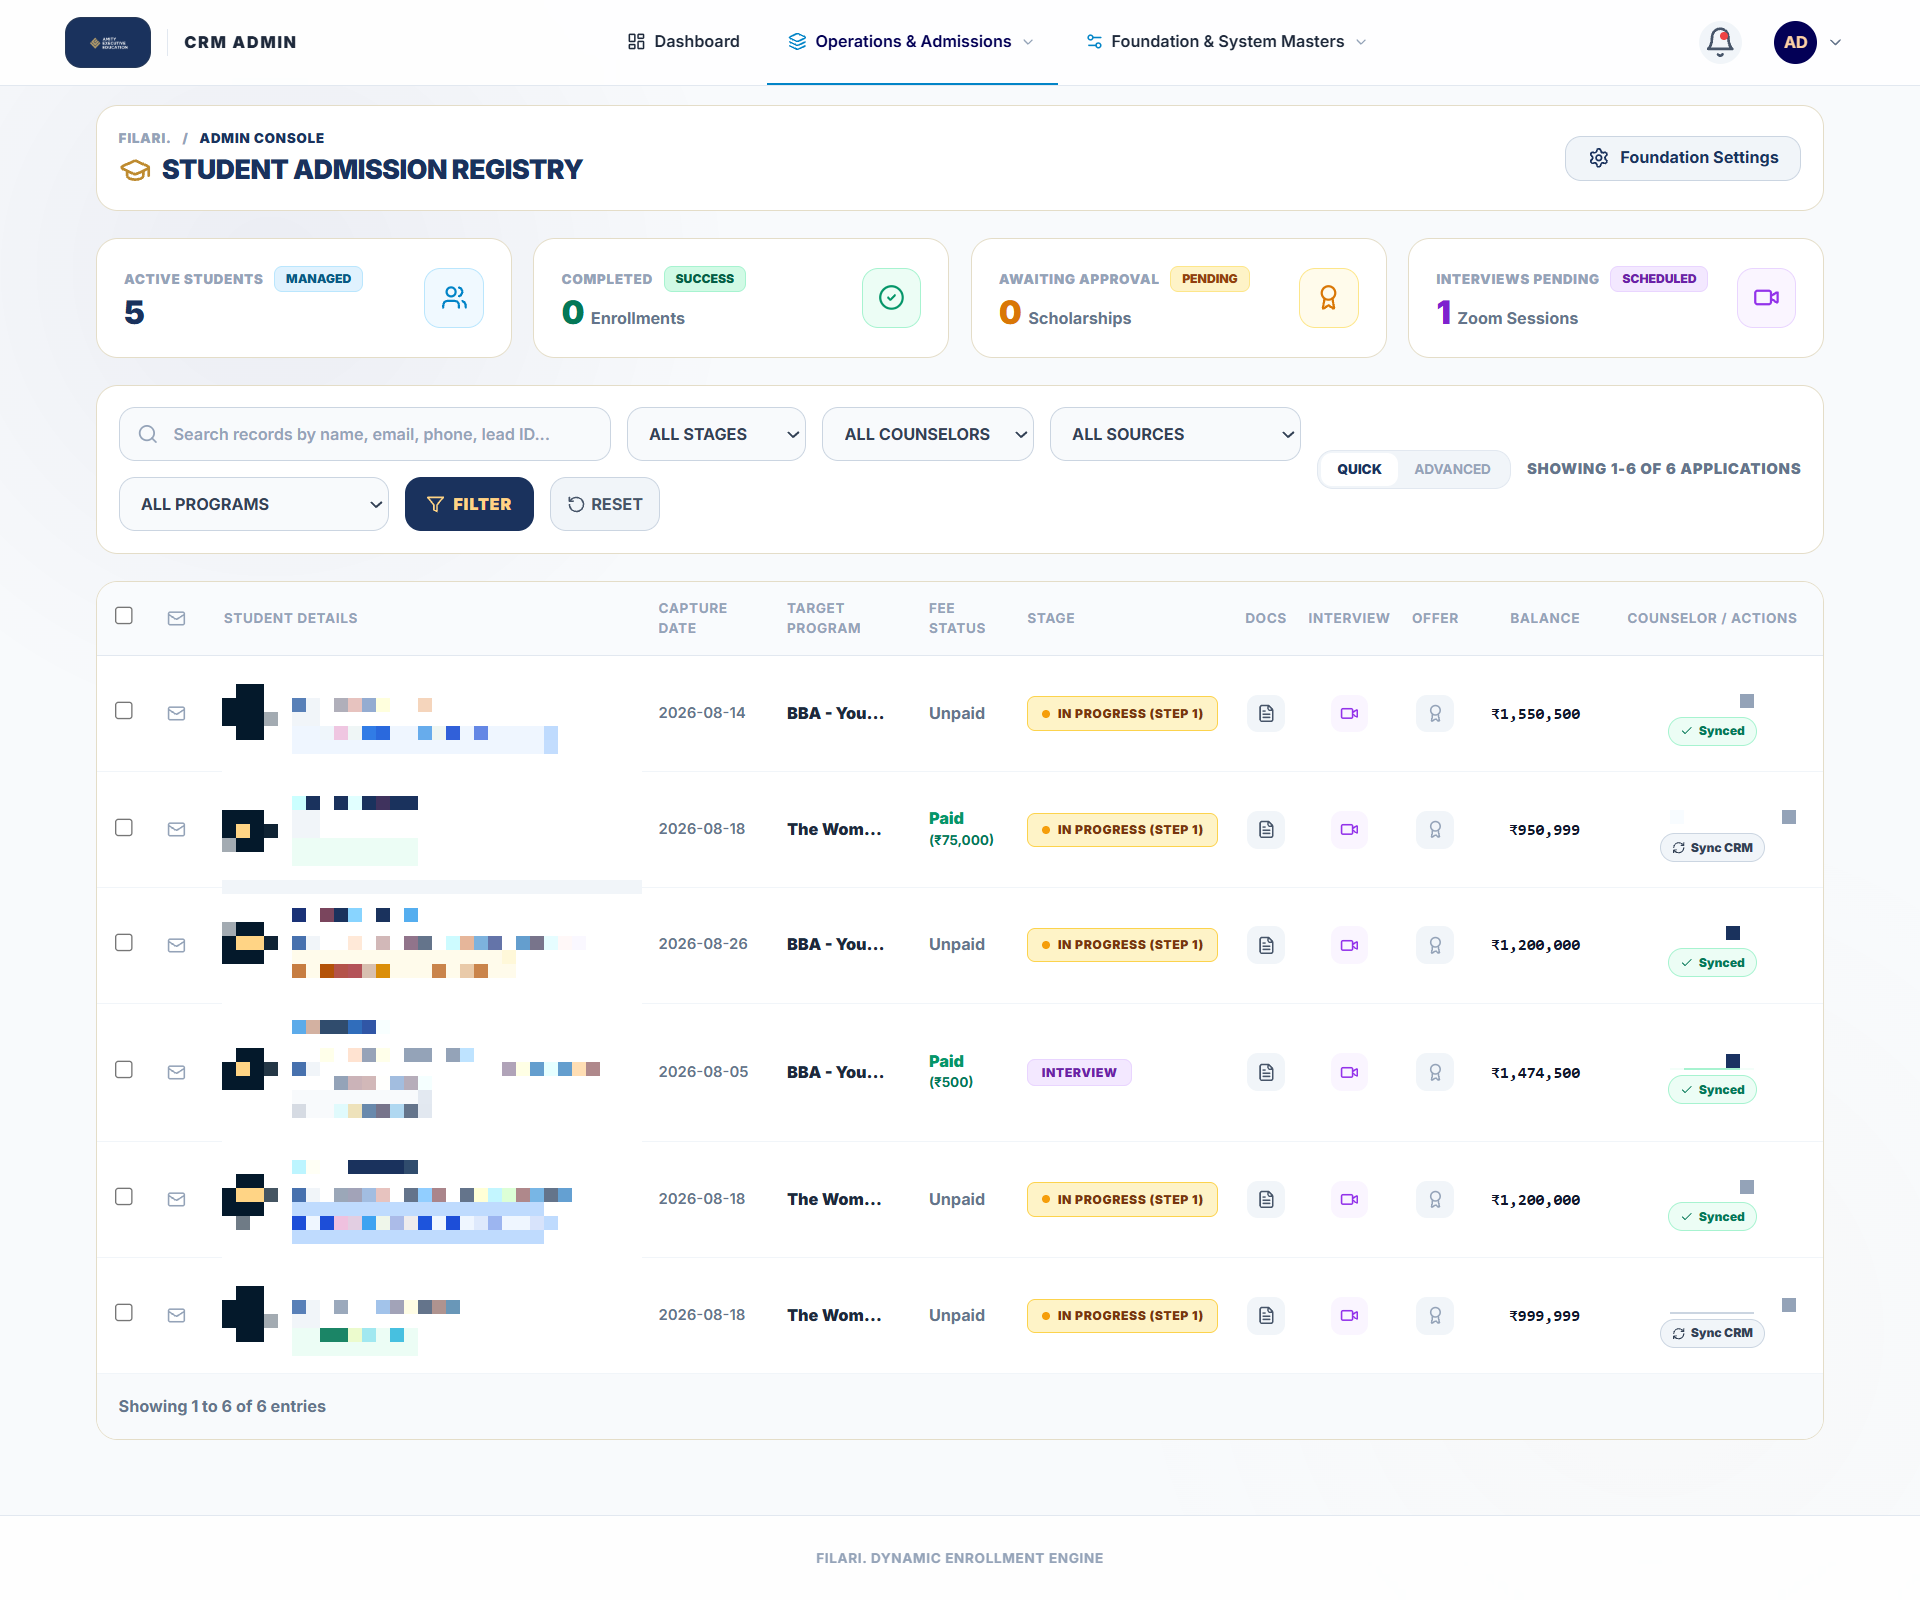Viewport: 1920px width, 1600px height.
Task: Click the Interviews Pending video camera icon
Action: pos(1766,298)
